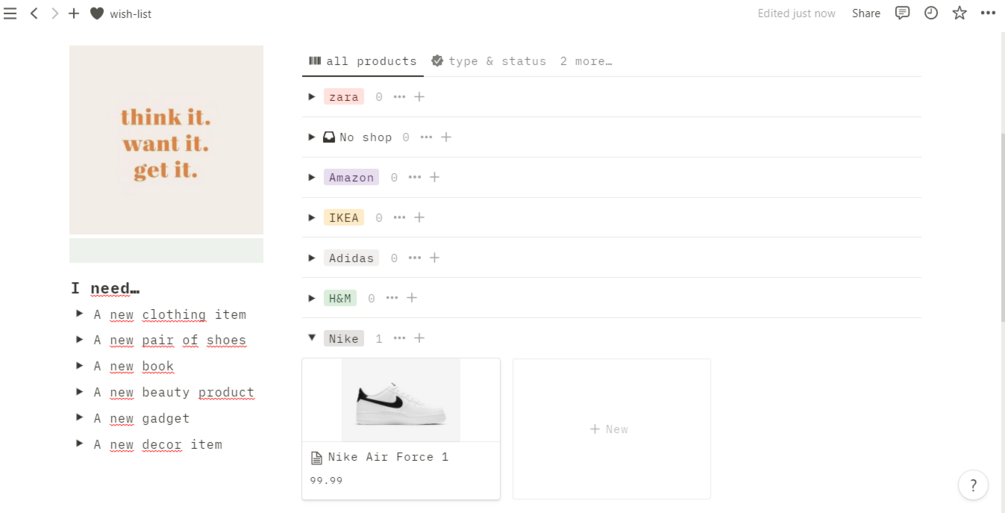Open options ellipsis for Amazon group
Screen dimensions: 1005x513
[x=415, y=177]
